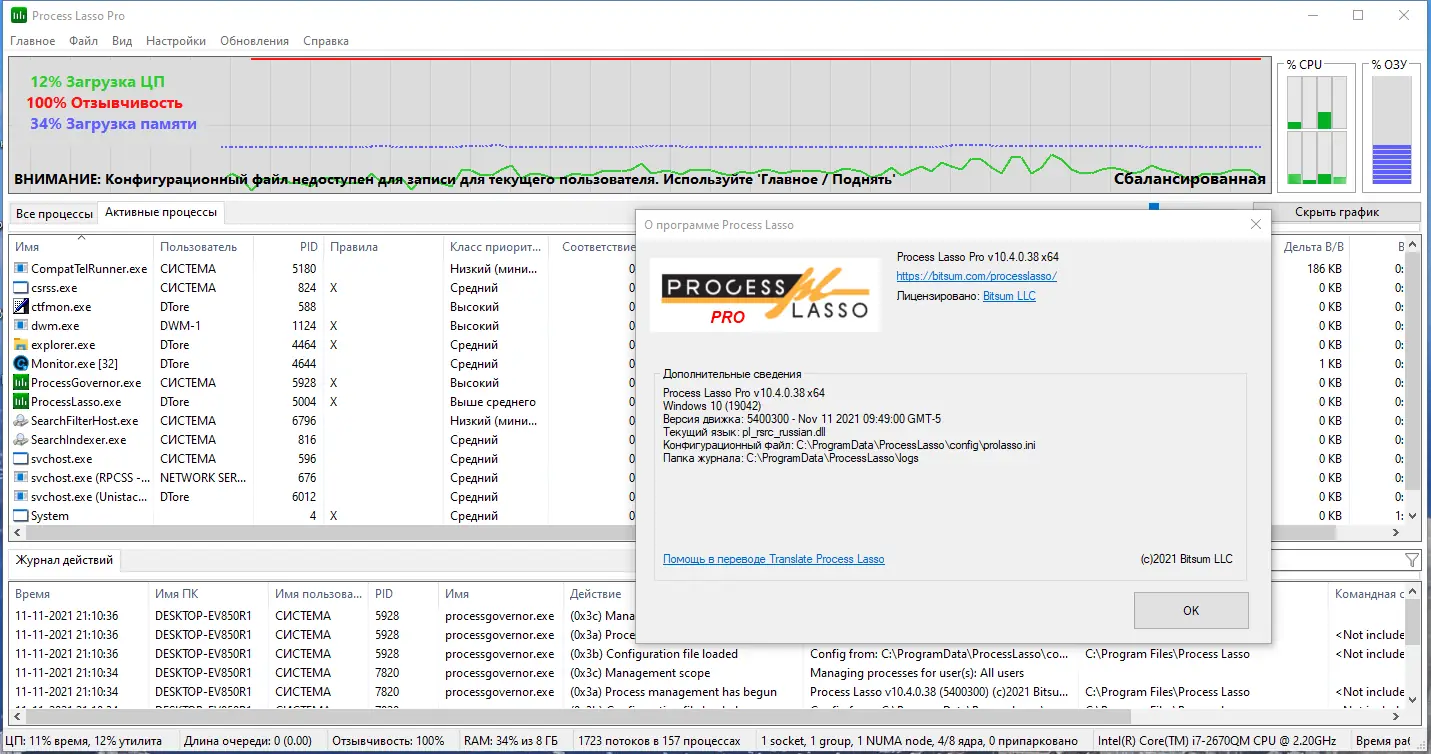The height and width of the screenshot is (754, 1431).
Task: Select the System process icon
Action: point(21,516)
